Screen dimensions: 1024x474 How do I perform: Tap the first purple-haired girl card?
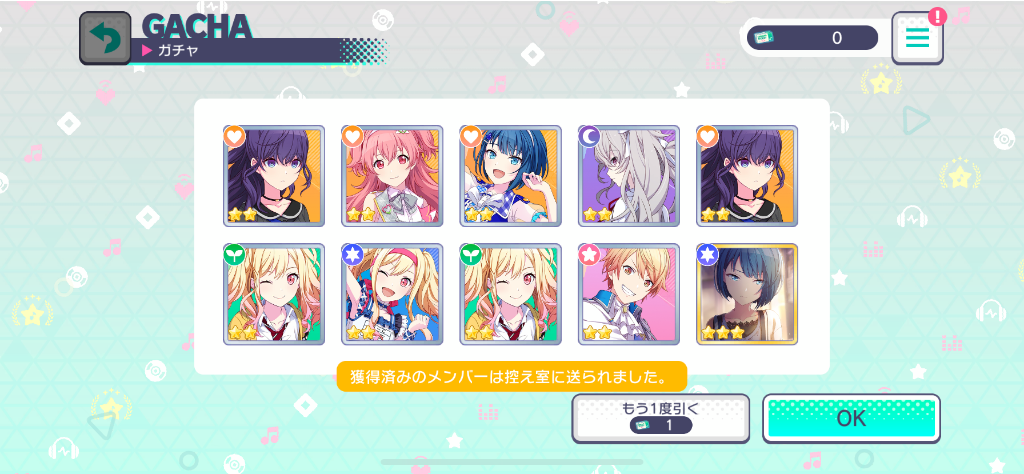(274, 176)
